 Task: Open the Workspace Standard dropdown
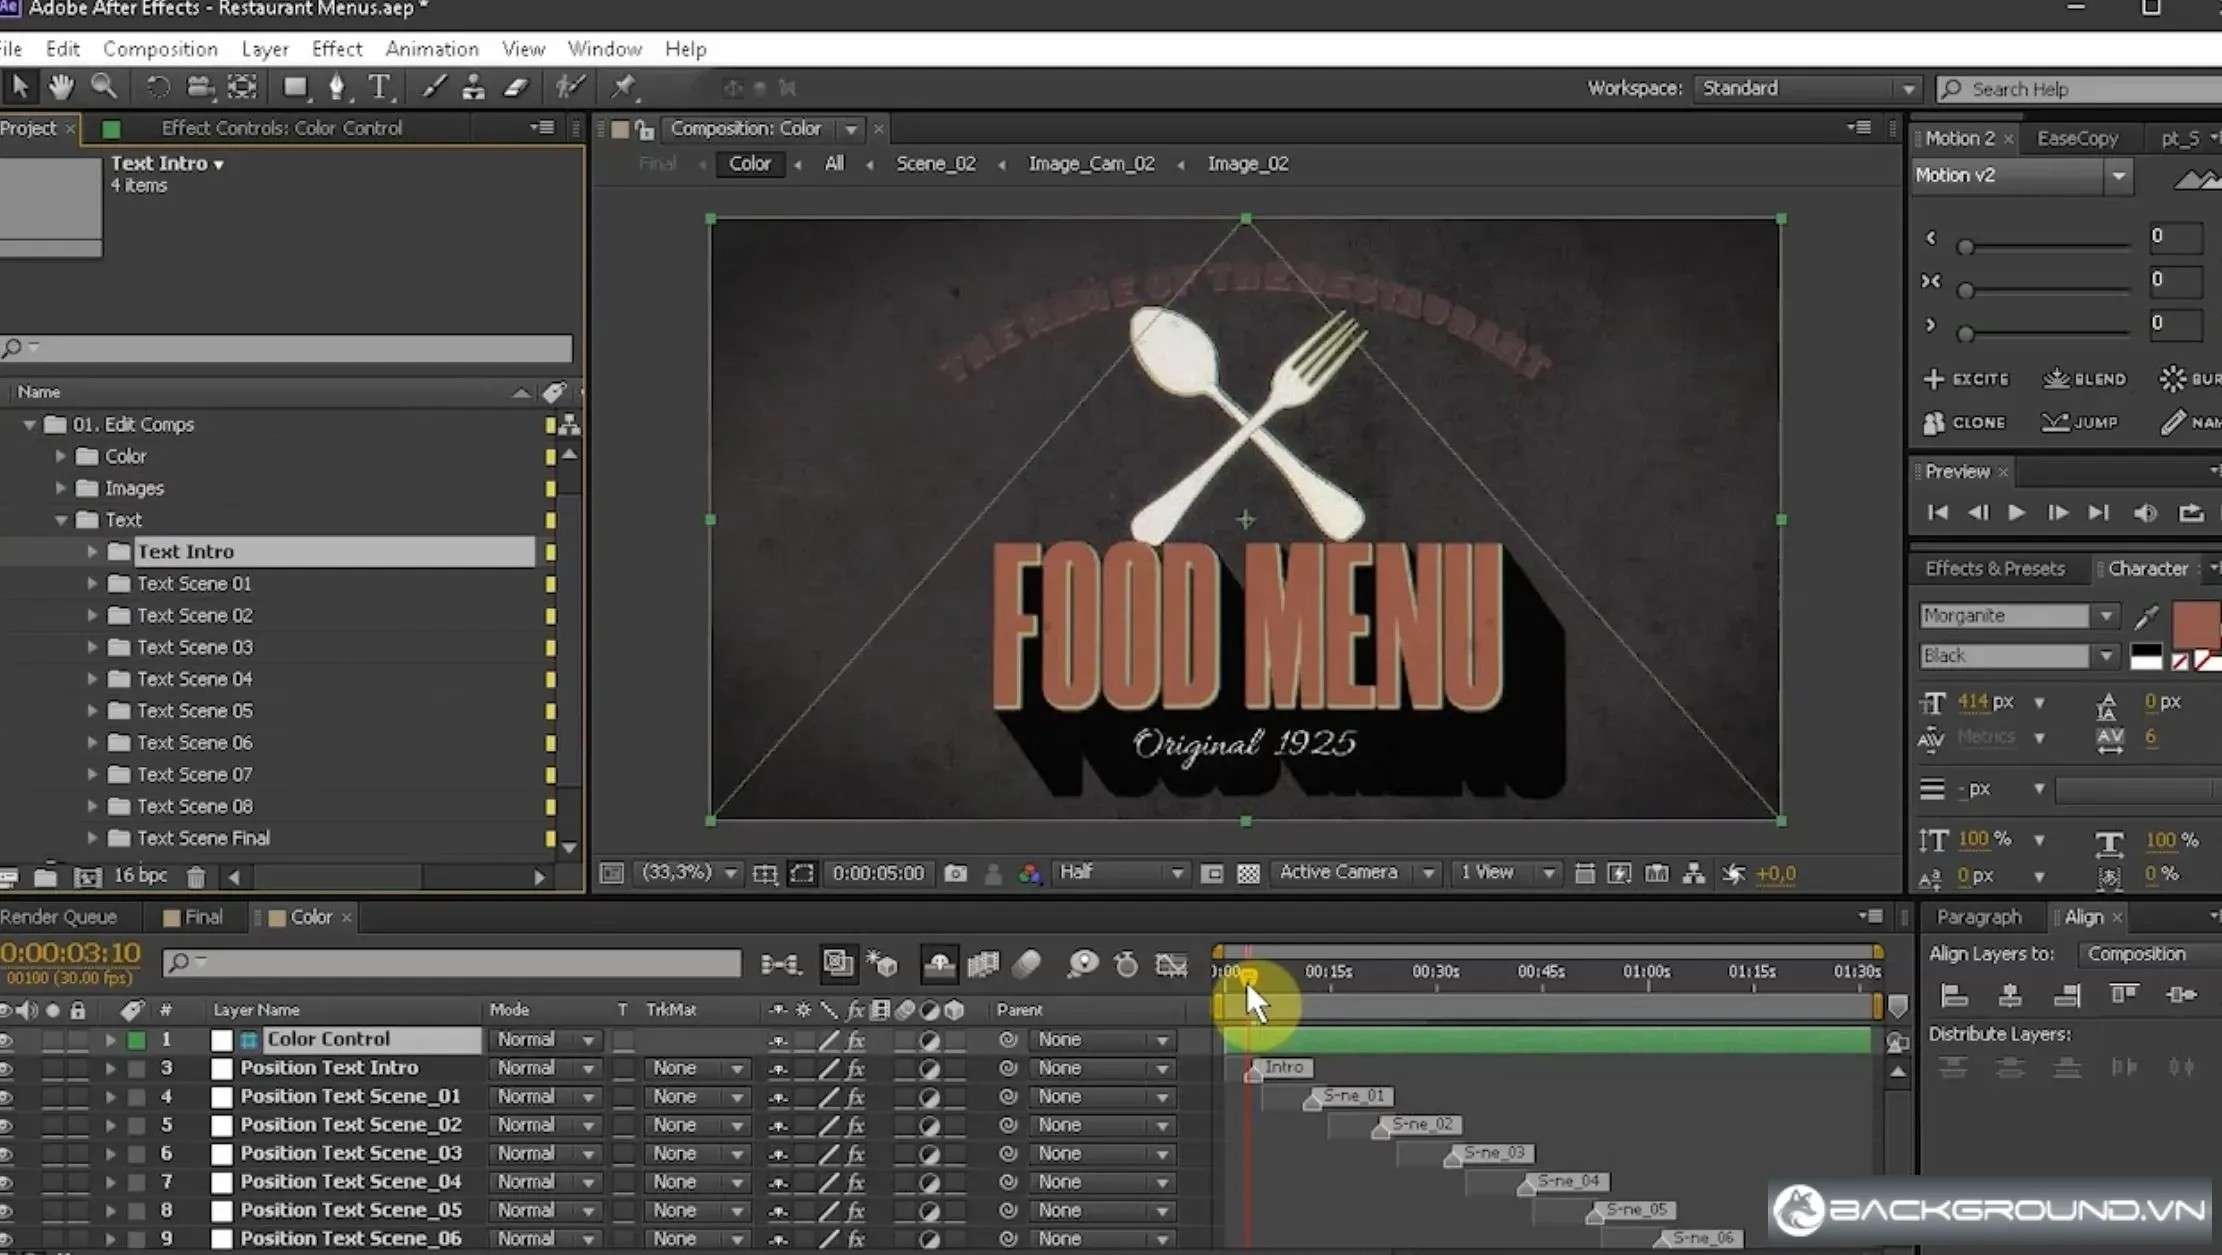(x=1808, y=88)
